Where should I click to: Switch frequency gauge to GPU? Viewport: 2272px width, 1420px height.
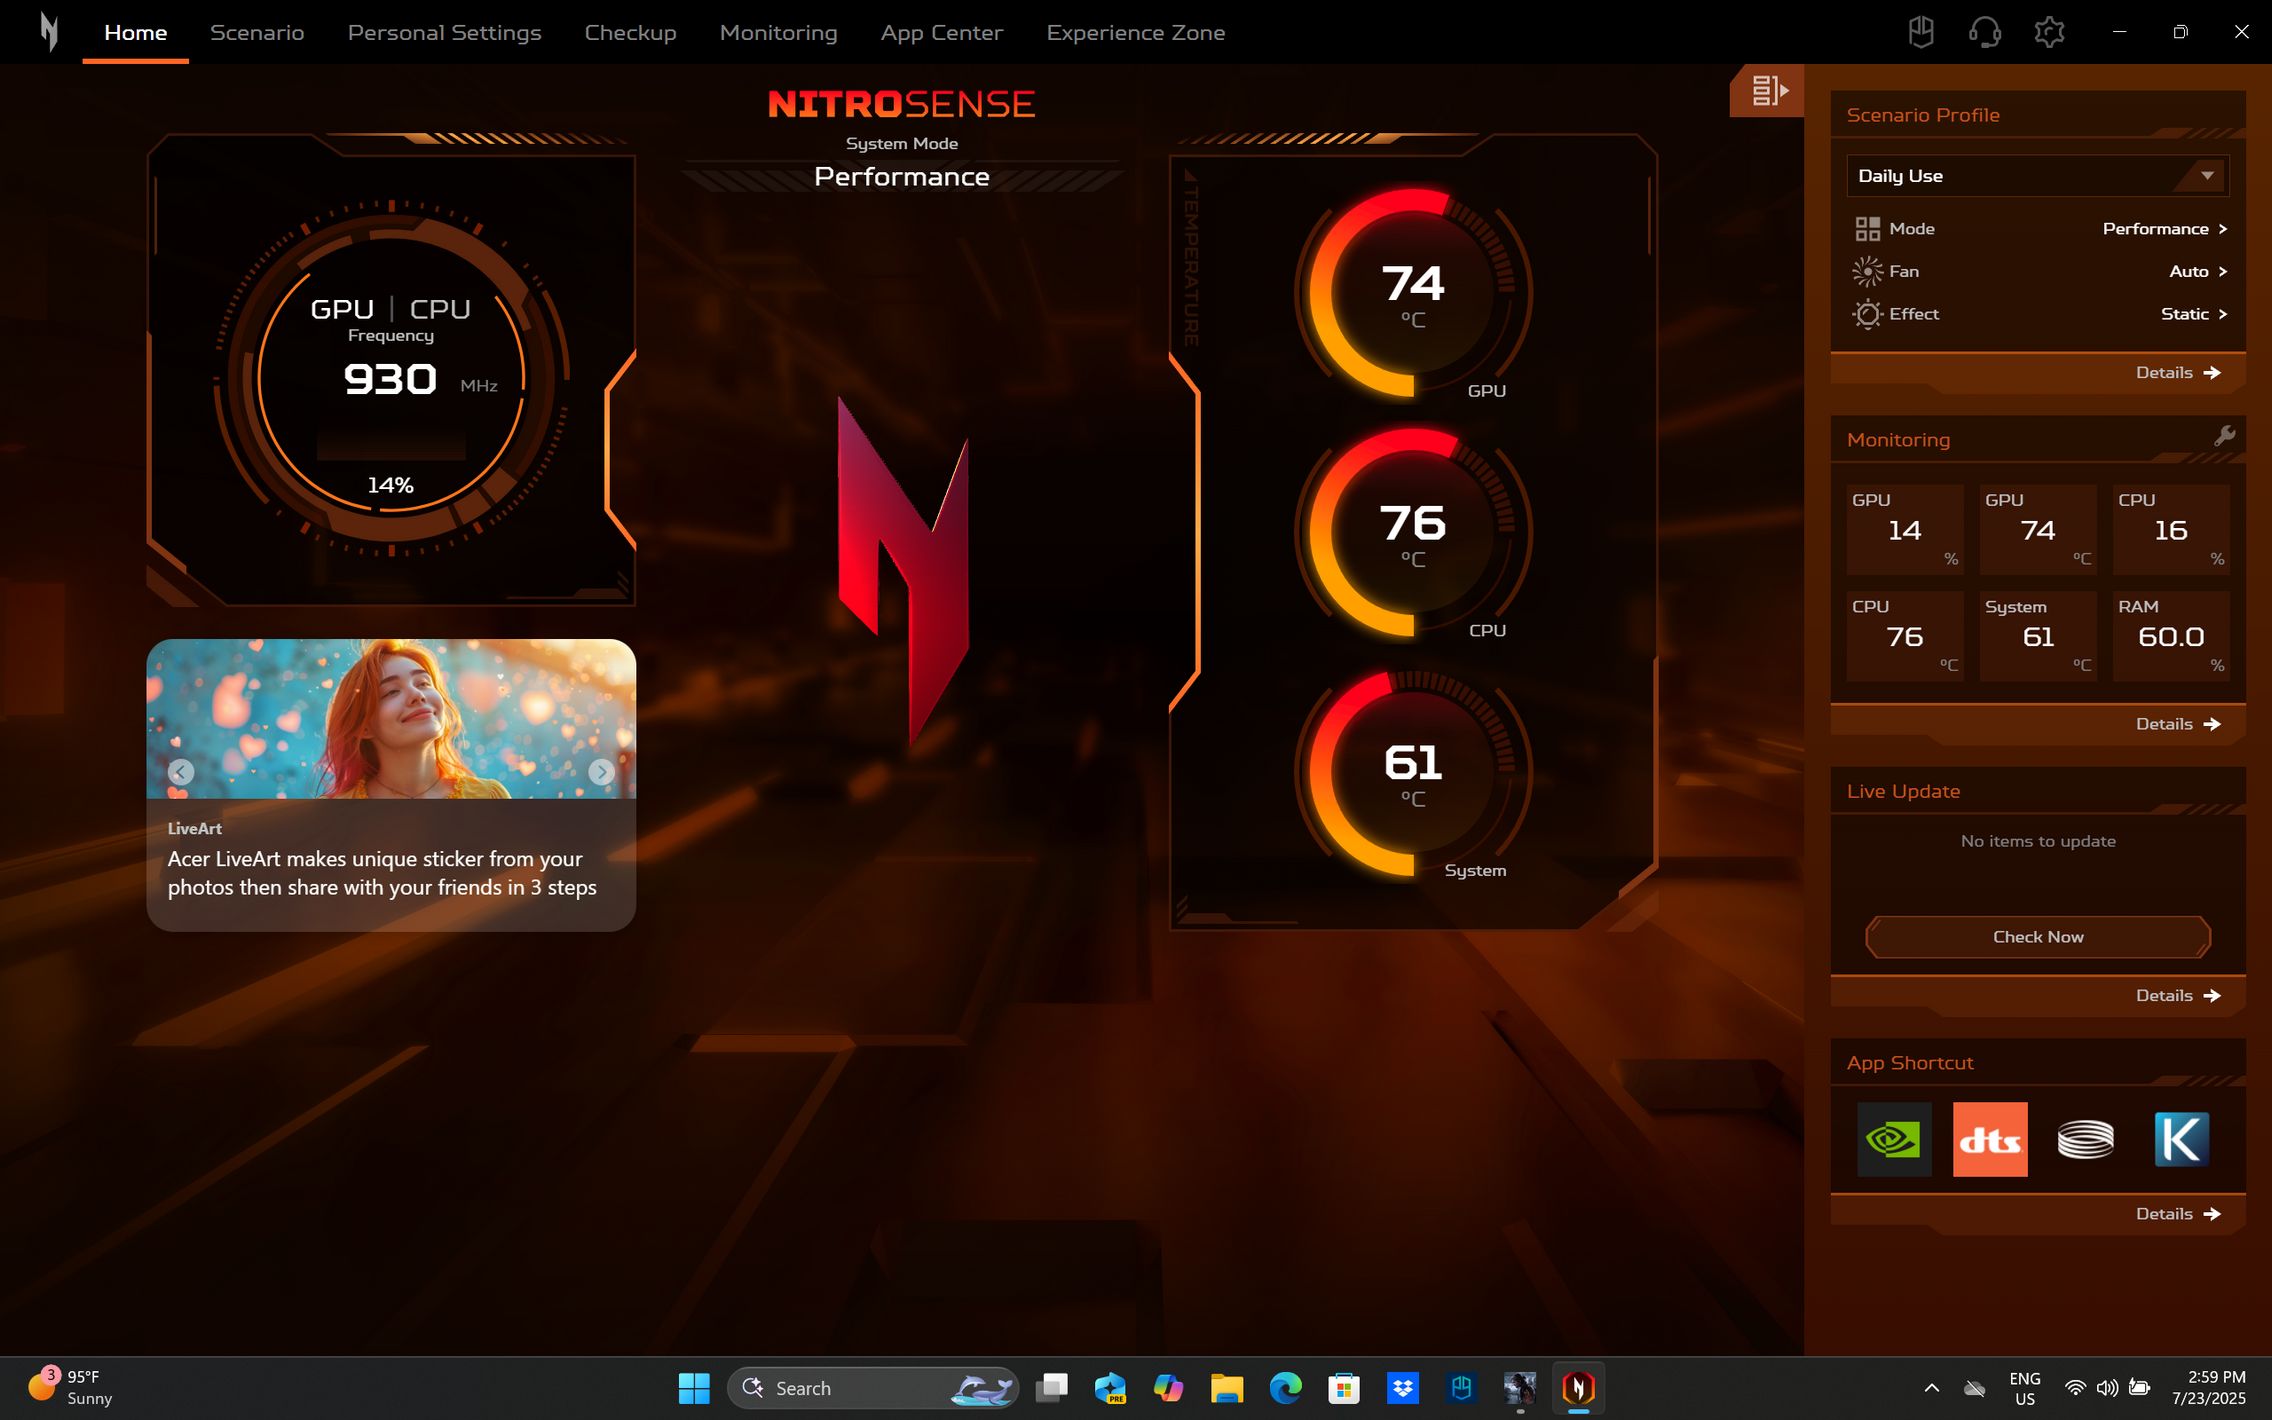coord(342,309)
